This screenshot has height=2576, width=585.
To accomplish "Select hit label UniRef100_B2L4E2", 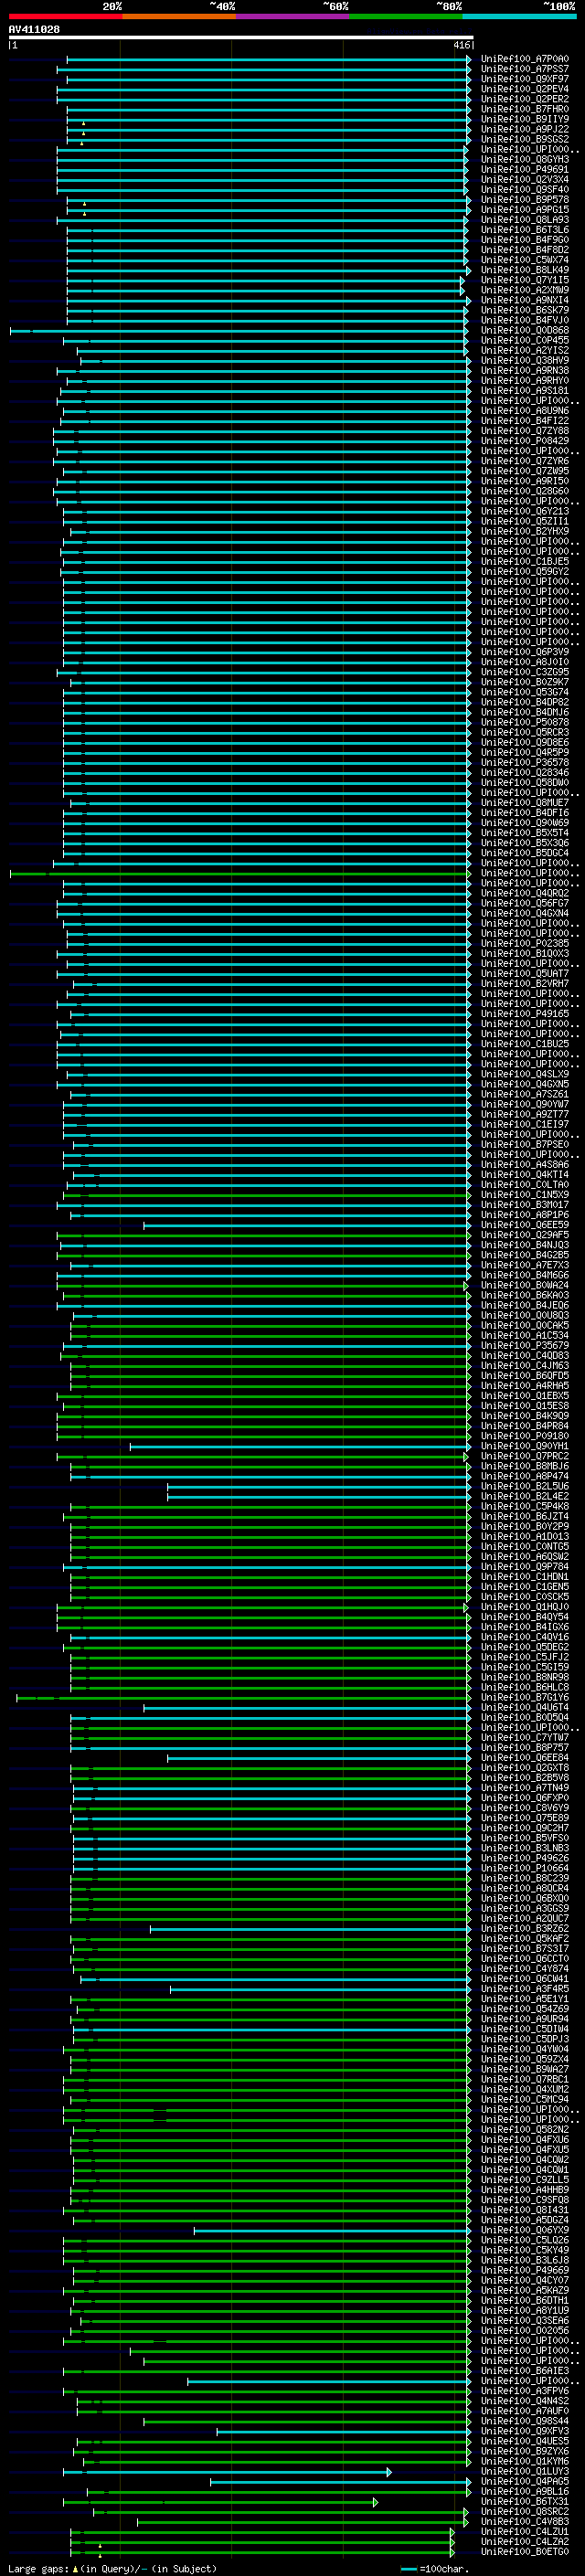I will (524, 1496).
